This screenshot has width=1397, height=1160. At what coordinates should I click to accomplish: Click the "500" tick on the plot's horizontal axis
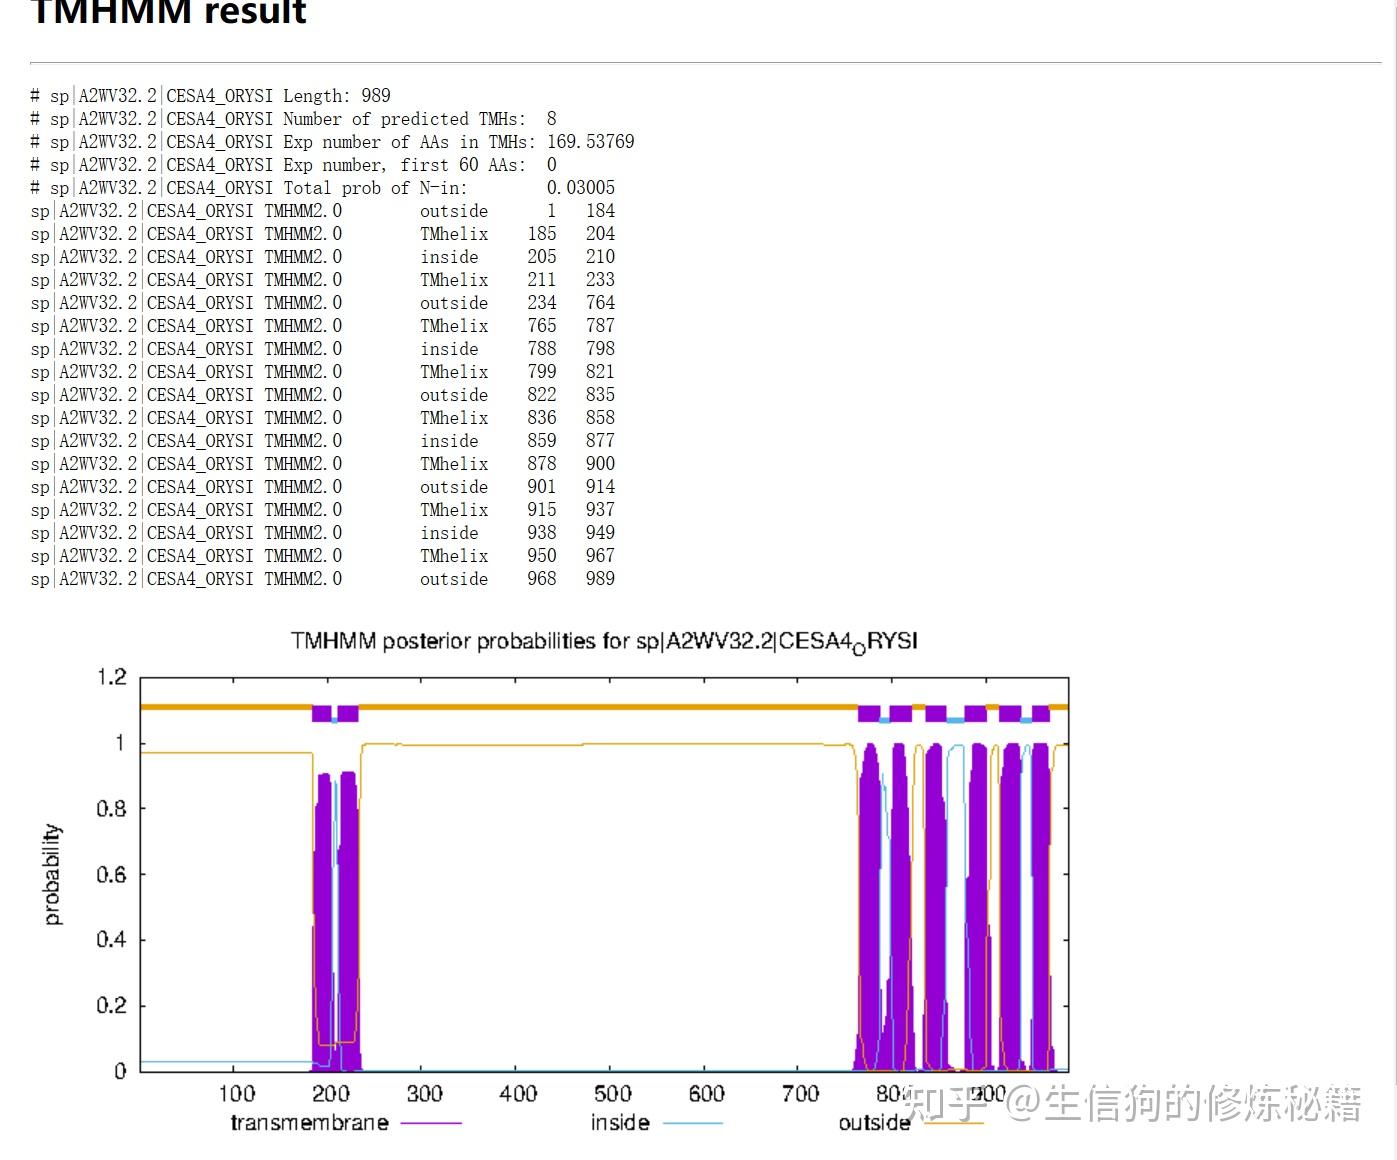[612, 1094]
